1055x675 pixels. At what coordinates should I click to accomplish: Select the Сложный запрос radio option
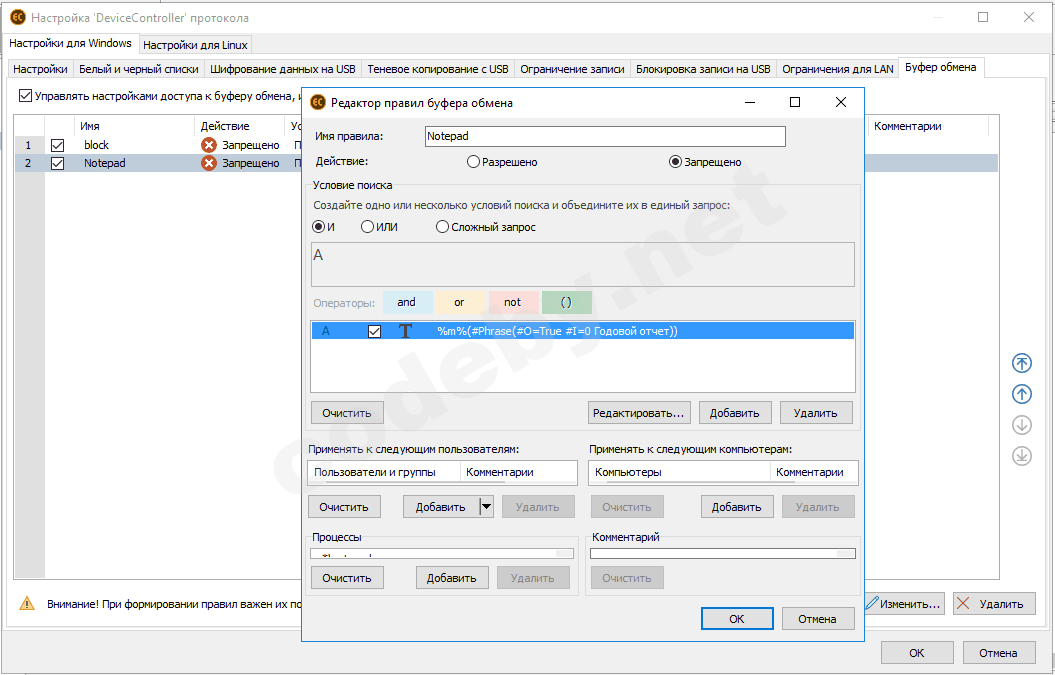pos(442,227)
